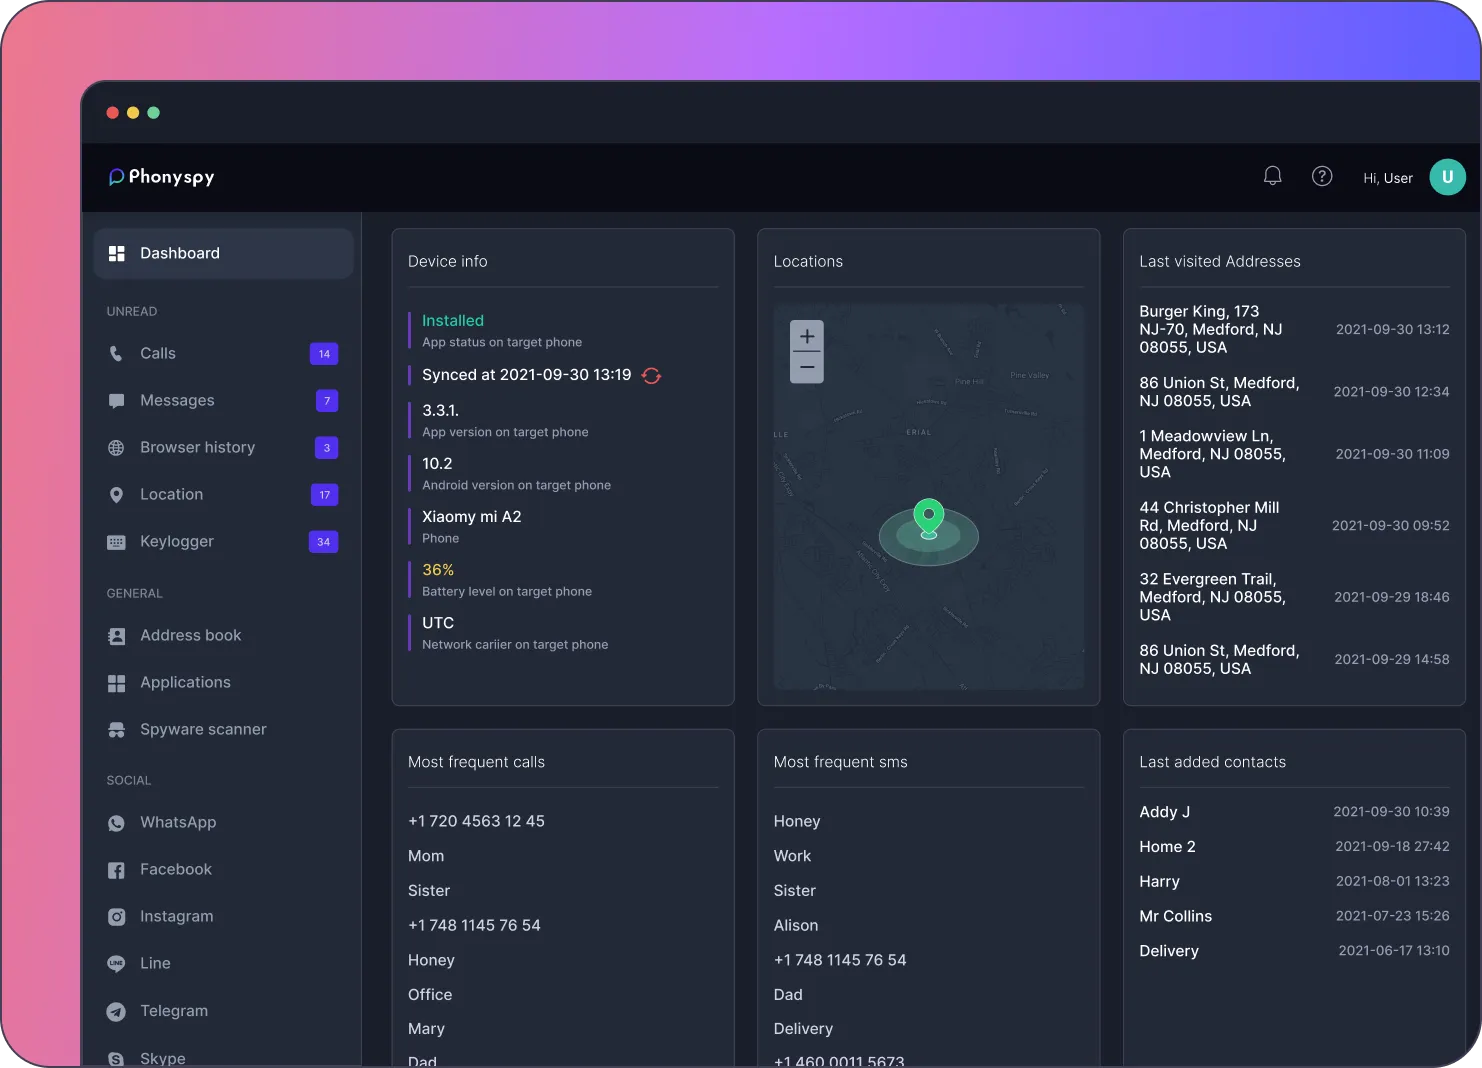Viewport: 1482px width, 1068px height.
Task: Click the Location unread badge showing 17
Action: coord(324,495)
